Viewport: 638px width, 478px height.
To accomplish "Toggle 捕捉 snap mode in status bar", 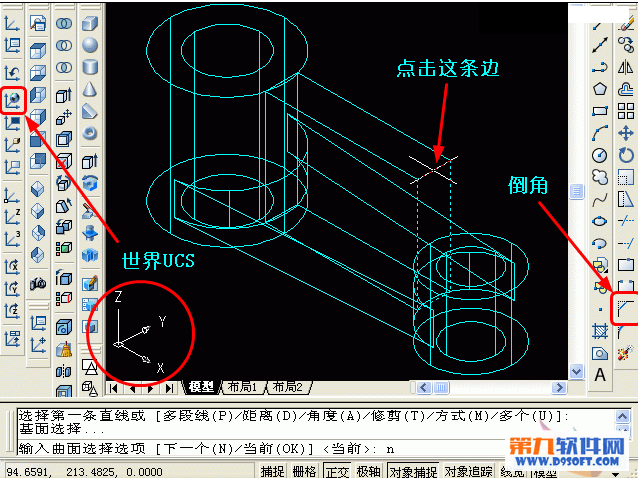I will click(x=273, y=471).
